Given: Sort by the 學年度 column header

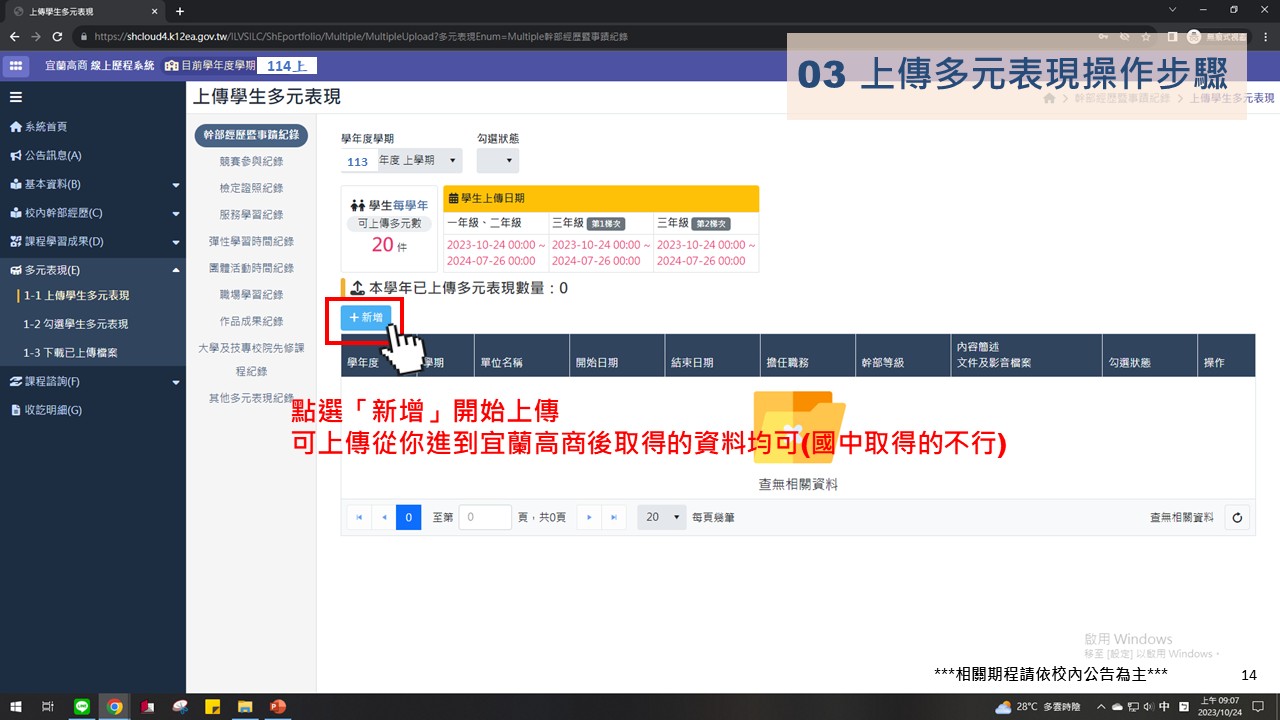Looking at the screenshot, I should click(x=364, y=362).
